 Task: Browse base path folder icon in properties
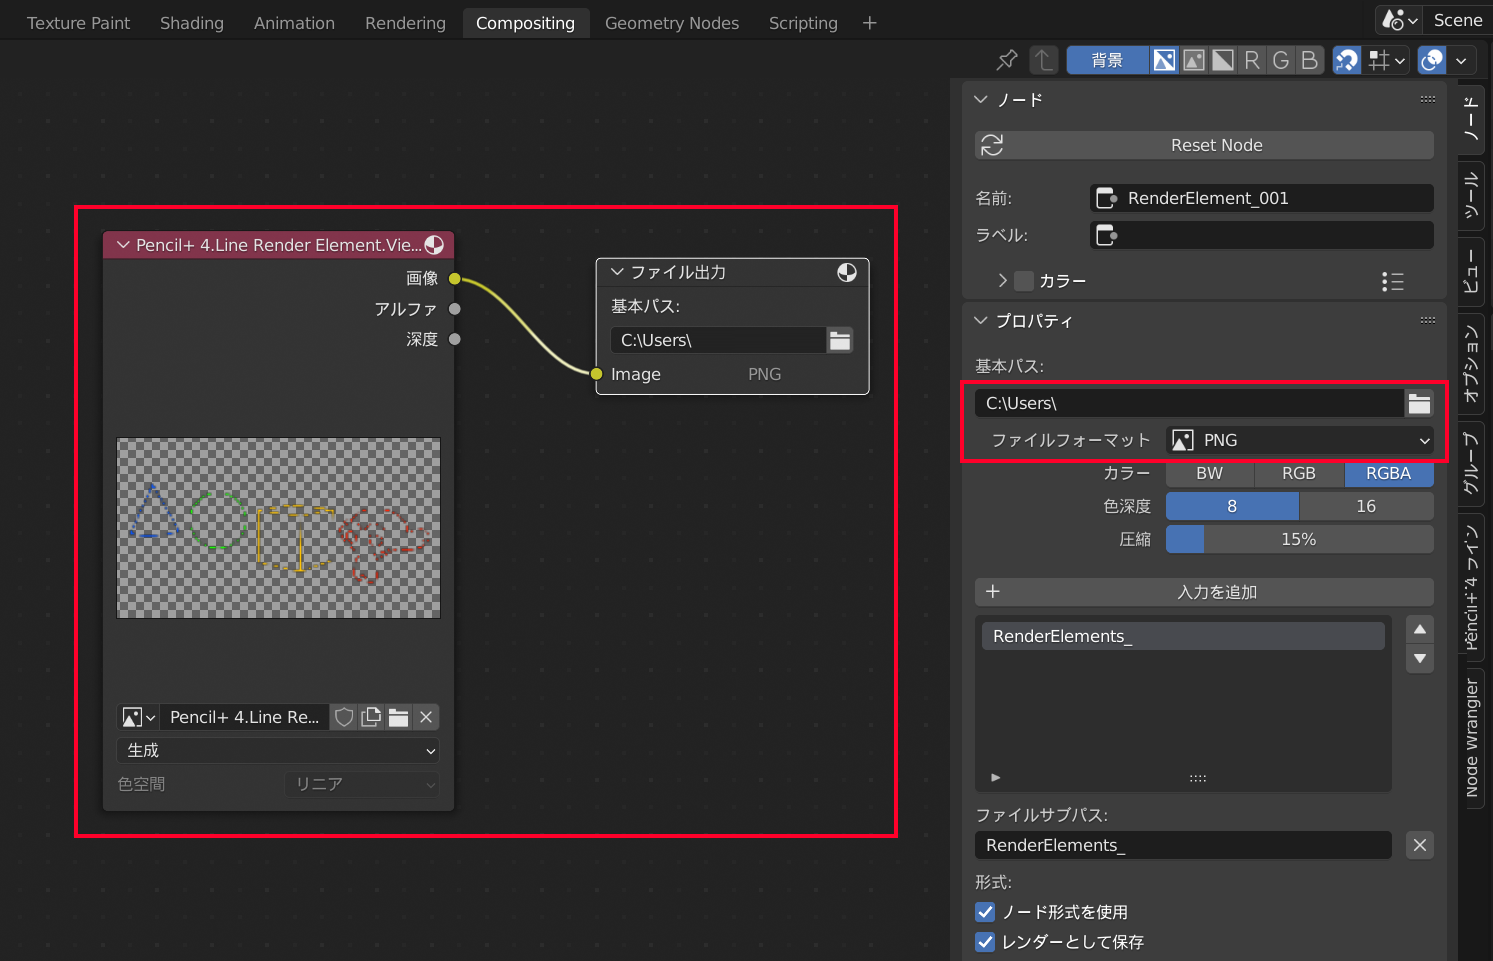click(x=1419, y=403)
